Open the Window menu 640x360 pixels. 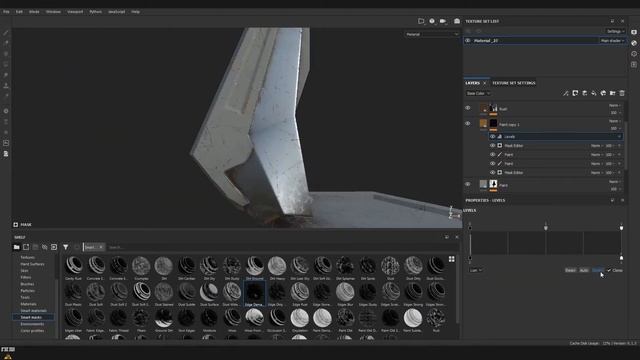coord(53,12)
